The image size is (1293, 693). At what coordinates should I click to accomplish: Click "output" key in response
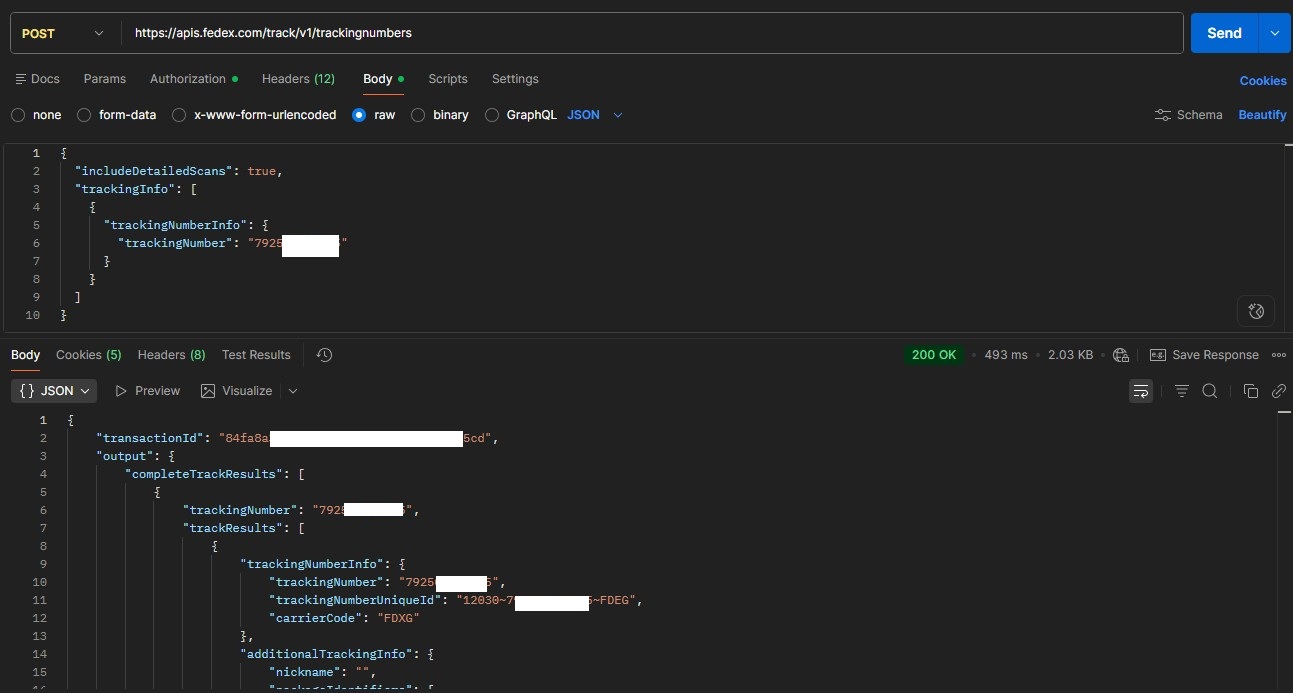[x=125, y=456]
